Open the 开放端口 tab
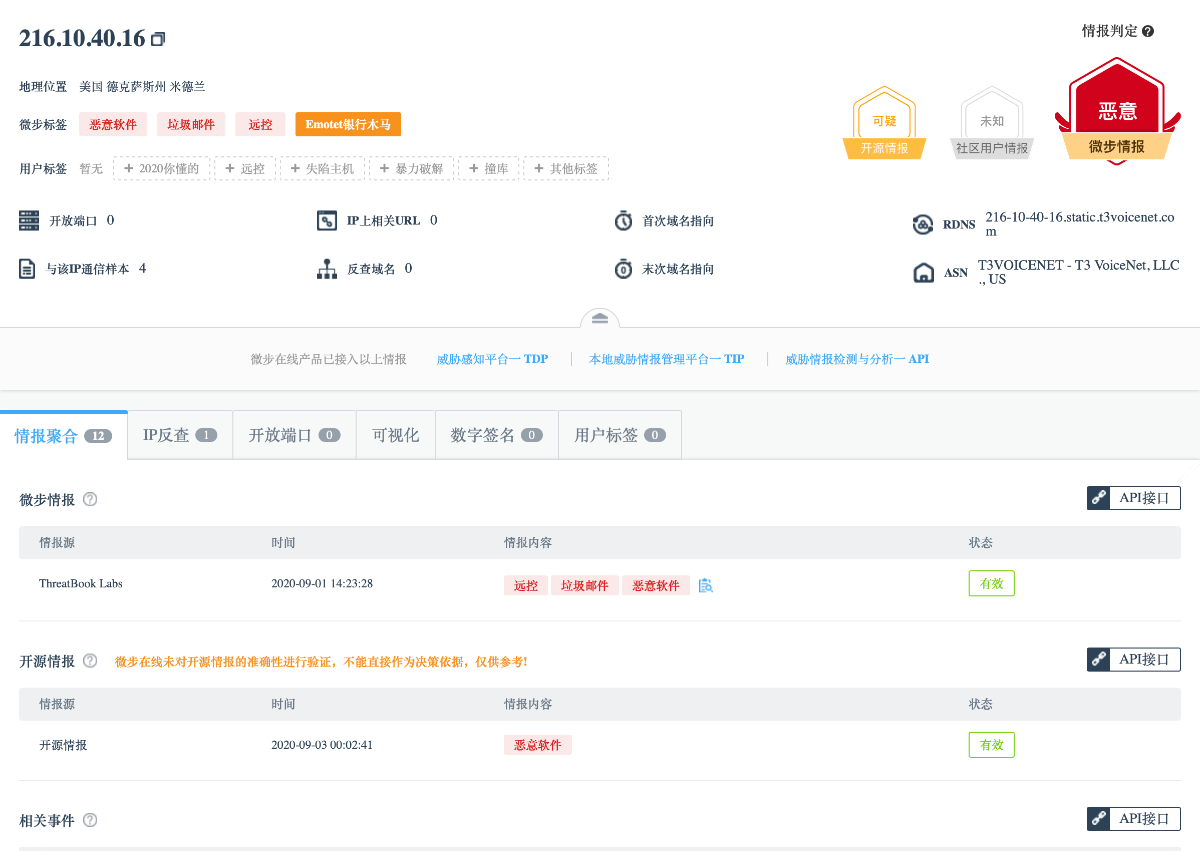This screenshot has width=1200, height=851. [294, 435]
